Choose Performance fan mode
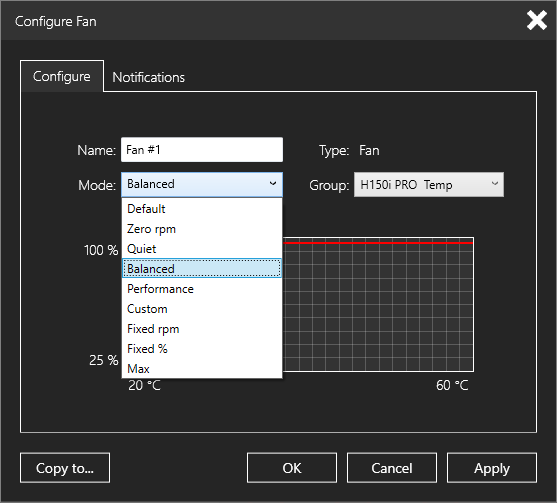This screenshot has height=503, width=557. coord(202,289)
